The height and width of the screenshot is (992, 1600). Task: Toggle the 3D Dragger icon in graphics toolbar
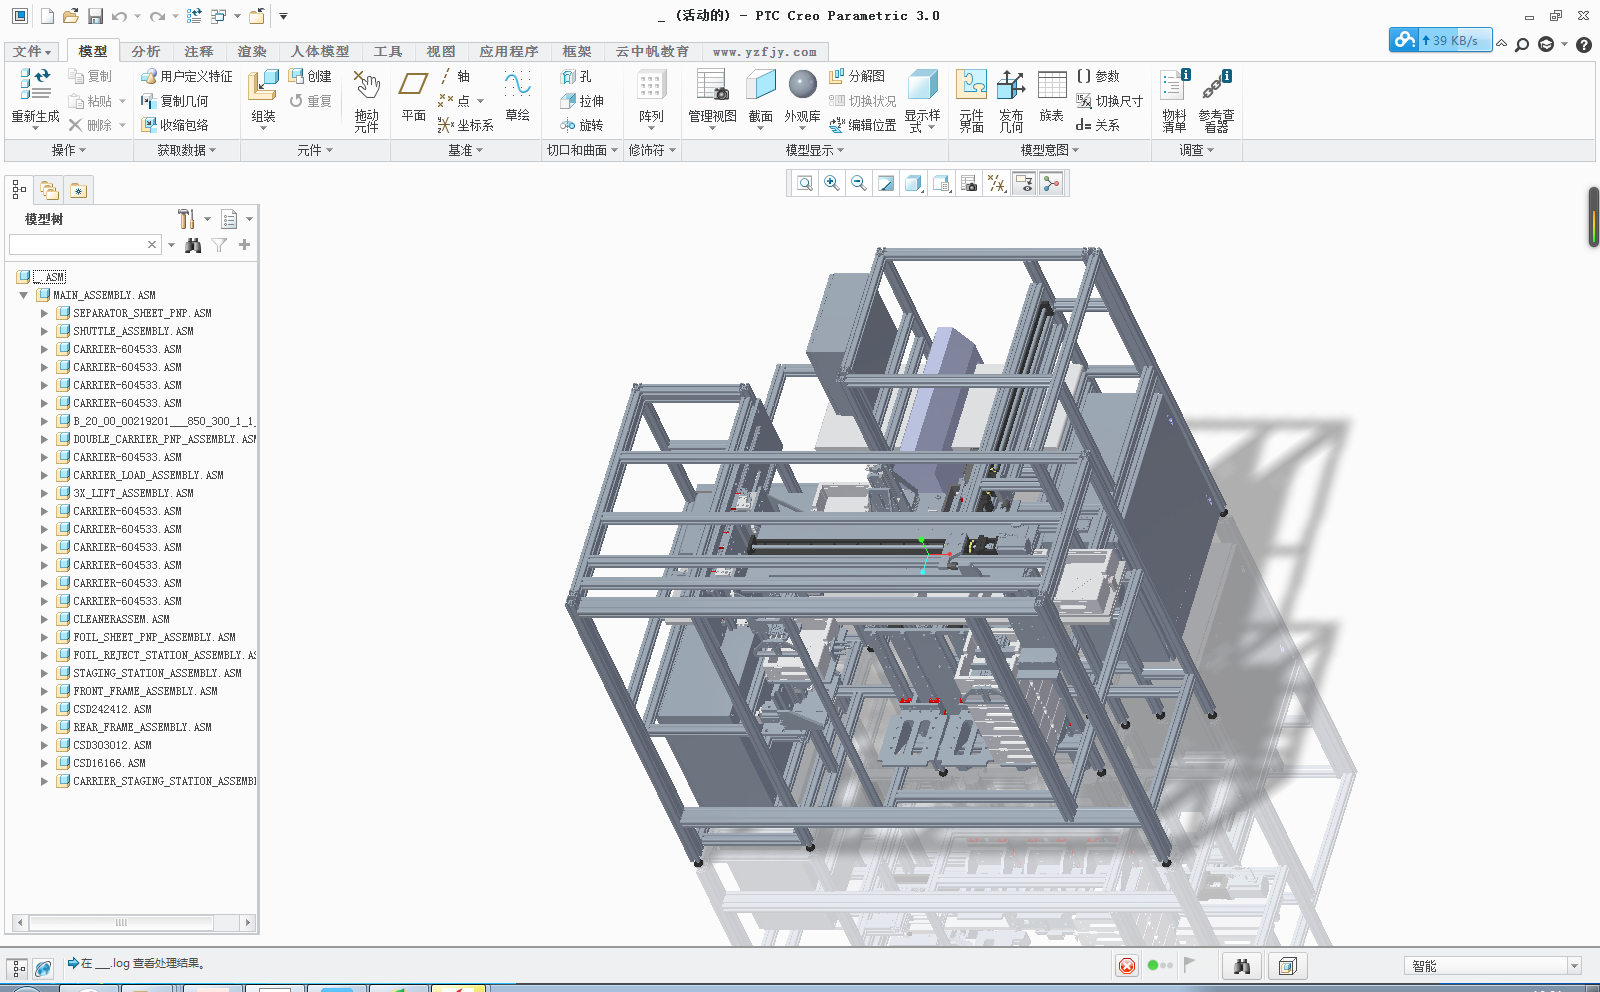click(x=1050, y=183)
